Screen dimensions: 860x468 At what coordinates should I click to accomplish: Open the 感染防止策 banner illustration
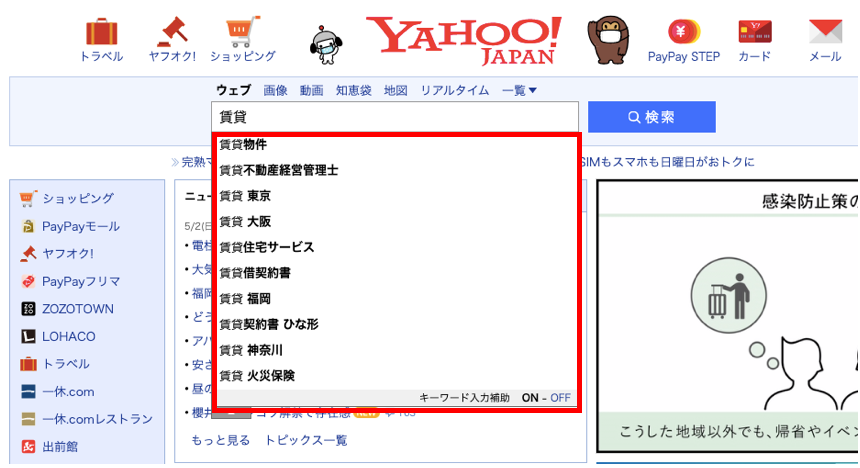(728, 316)
